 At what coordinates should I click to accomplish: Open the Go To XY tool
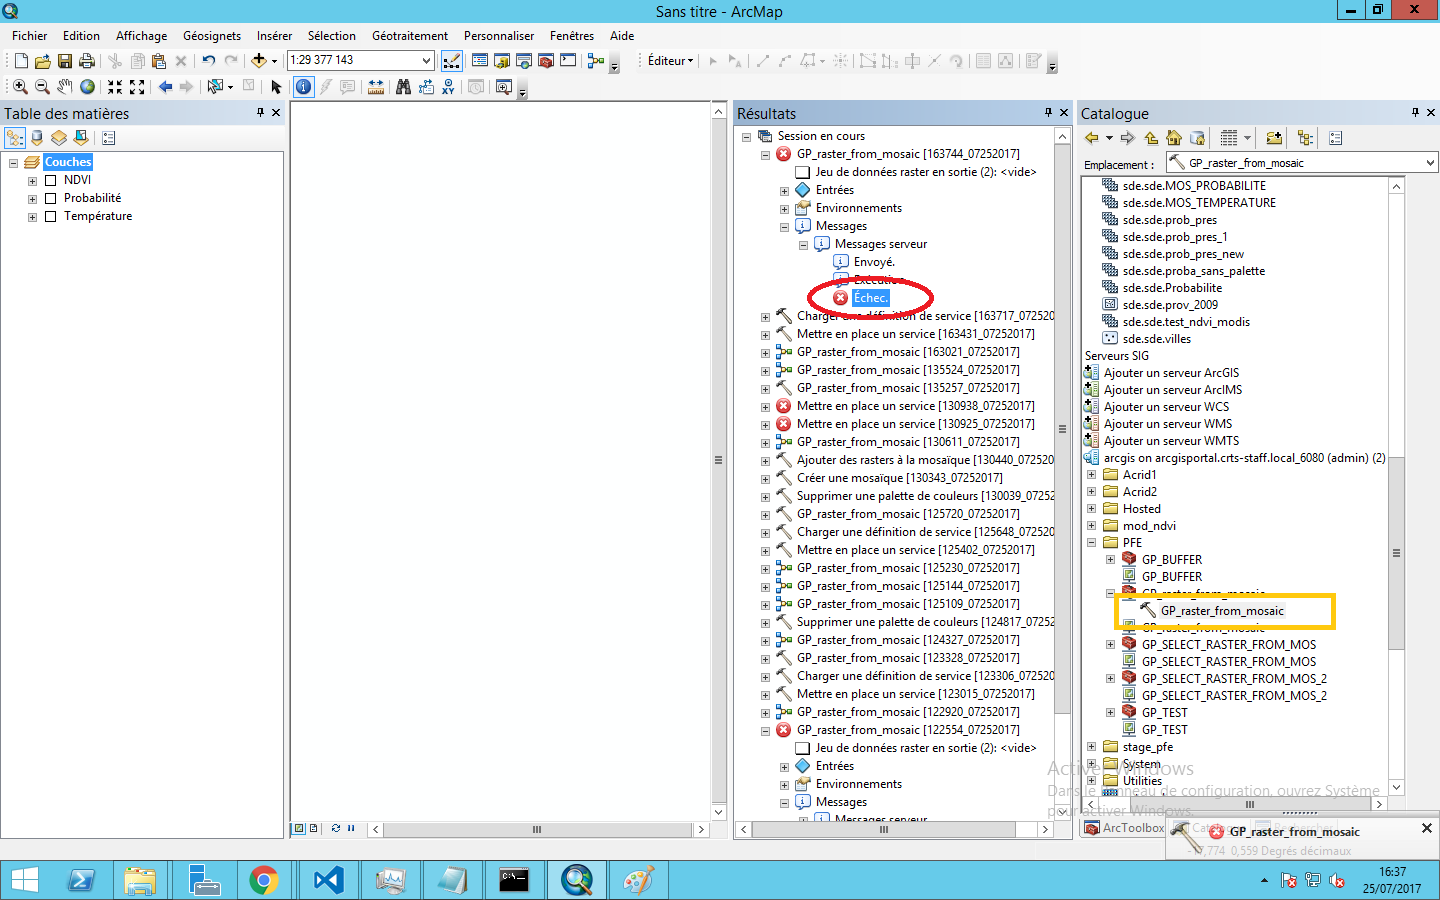click(x=449, y=87)
